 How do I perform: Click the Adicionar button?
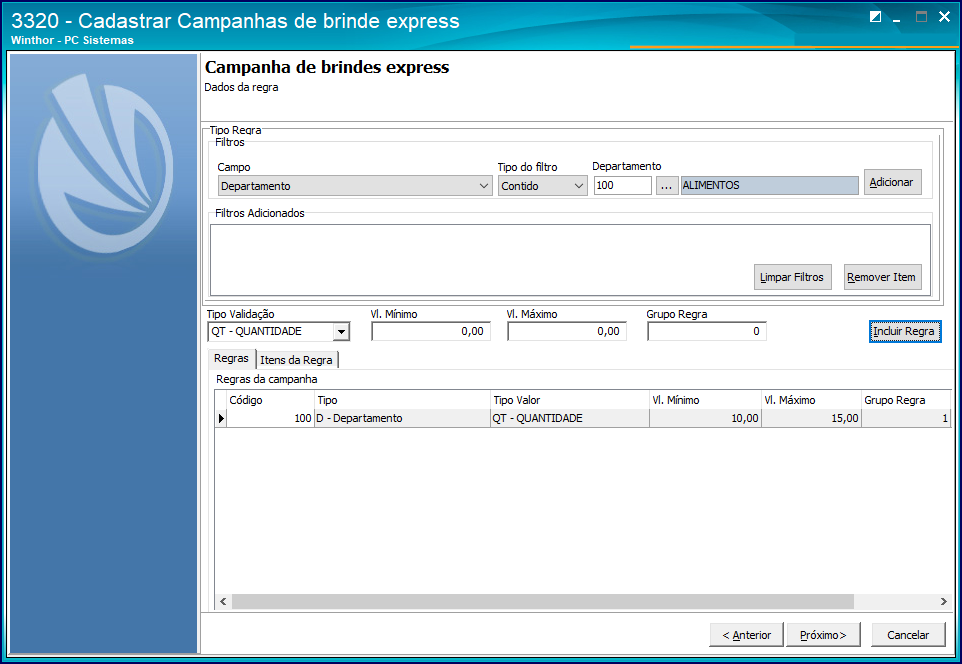pyautogui.click(x=892, y=182)
